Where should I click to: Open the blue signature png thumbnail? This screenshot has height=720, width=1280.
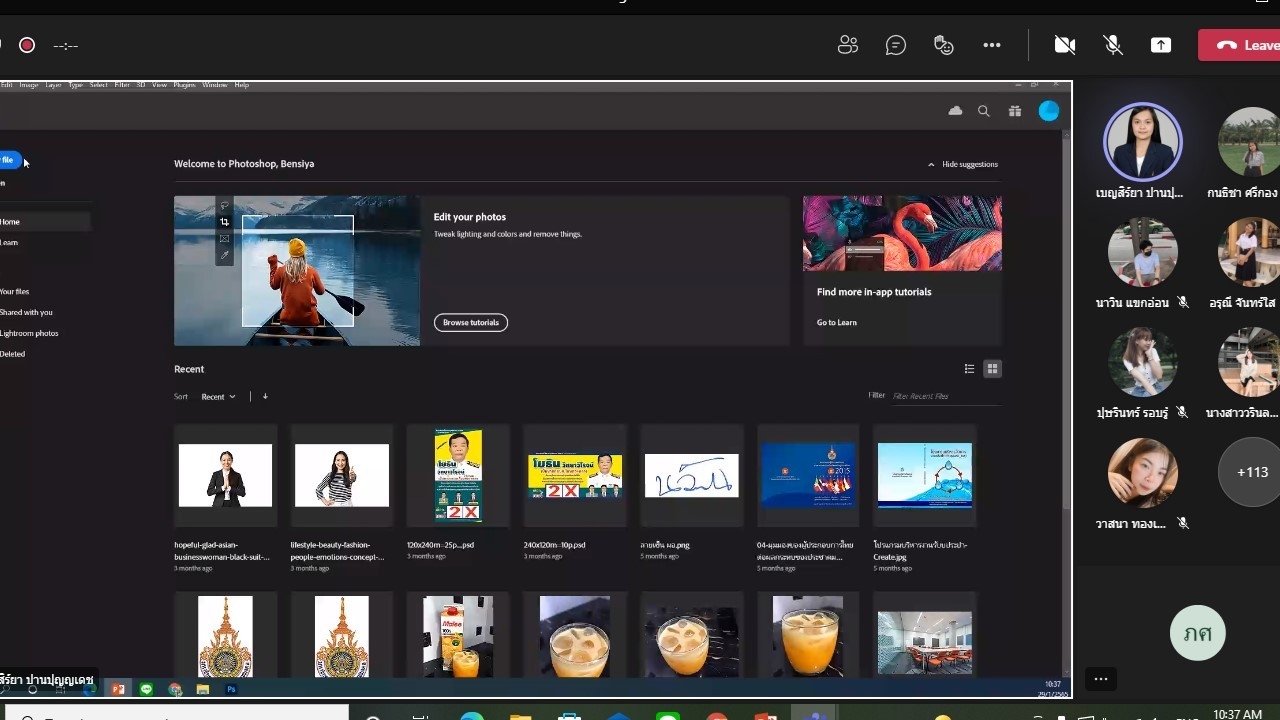[692, 476]
